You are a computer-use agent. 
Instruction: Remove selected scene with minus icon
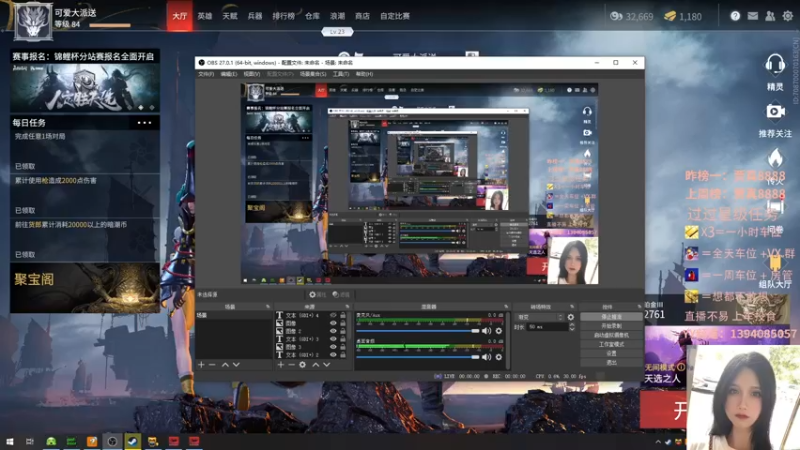212,365
